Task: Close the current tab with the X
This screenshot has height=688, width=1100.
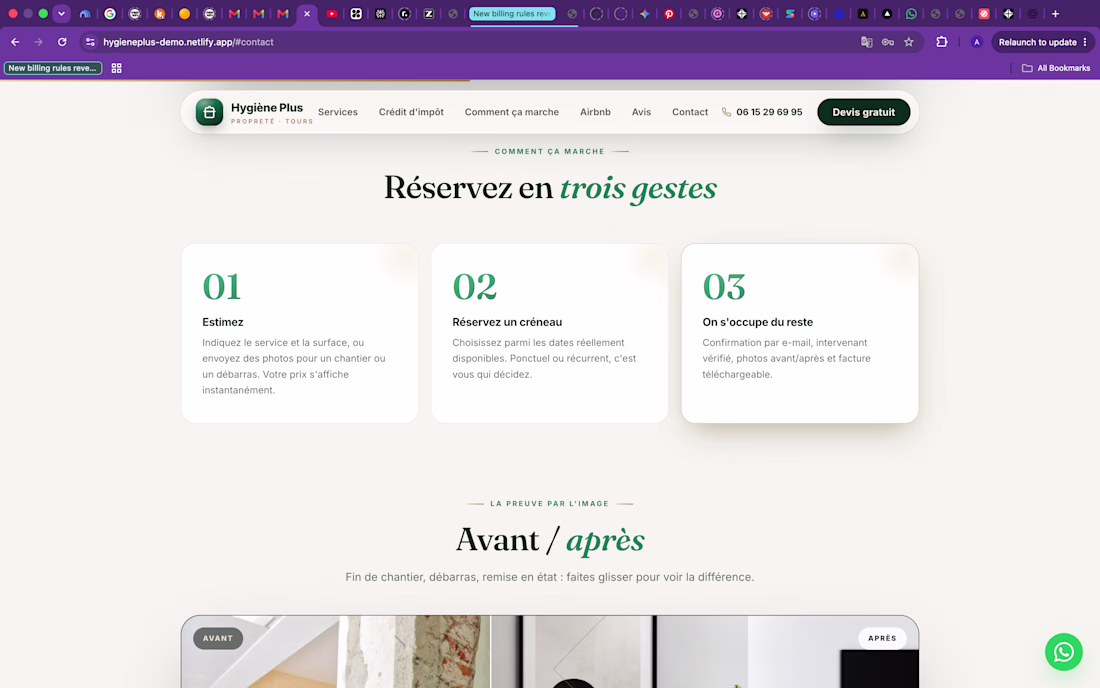Action: point(307,13)
